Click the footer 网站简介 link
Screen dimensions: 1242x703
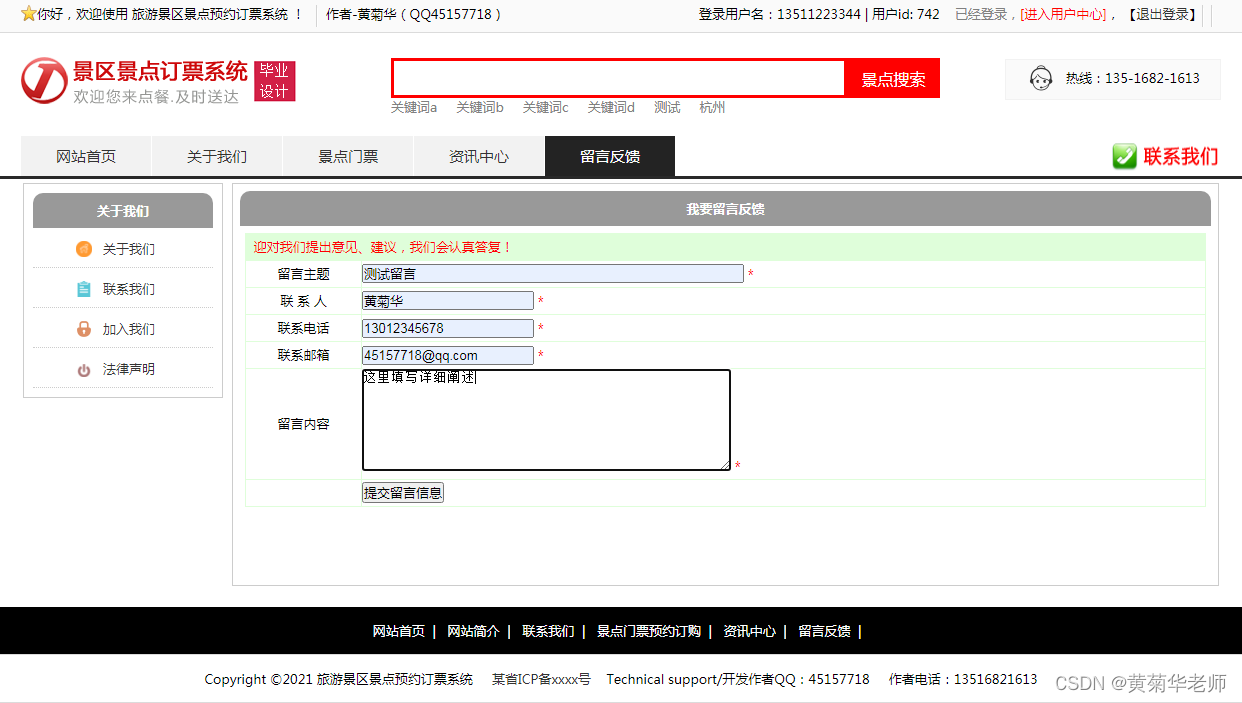point(473,631)
